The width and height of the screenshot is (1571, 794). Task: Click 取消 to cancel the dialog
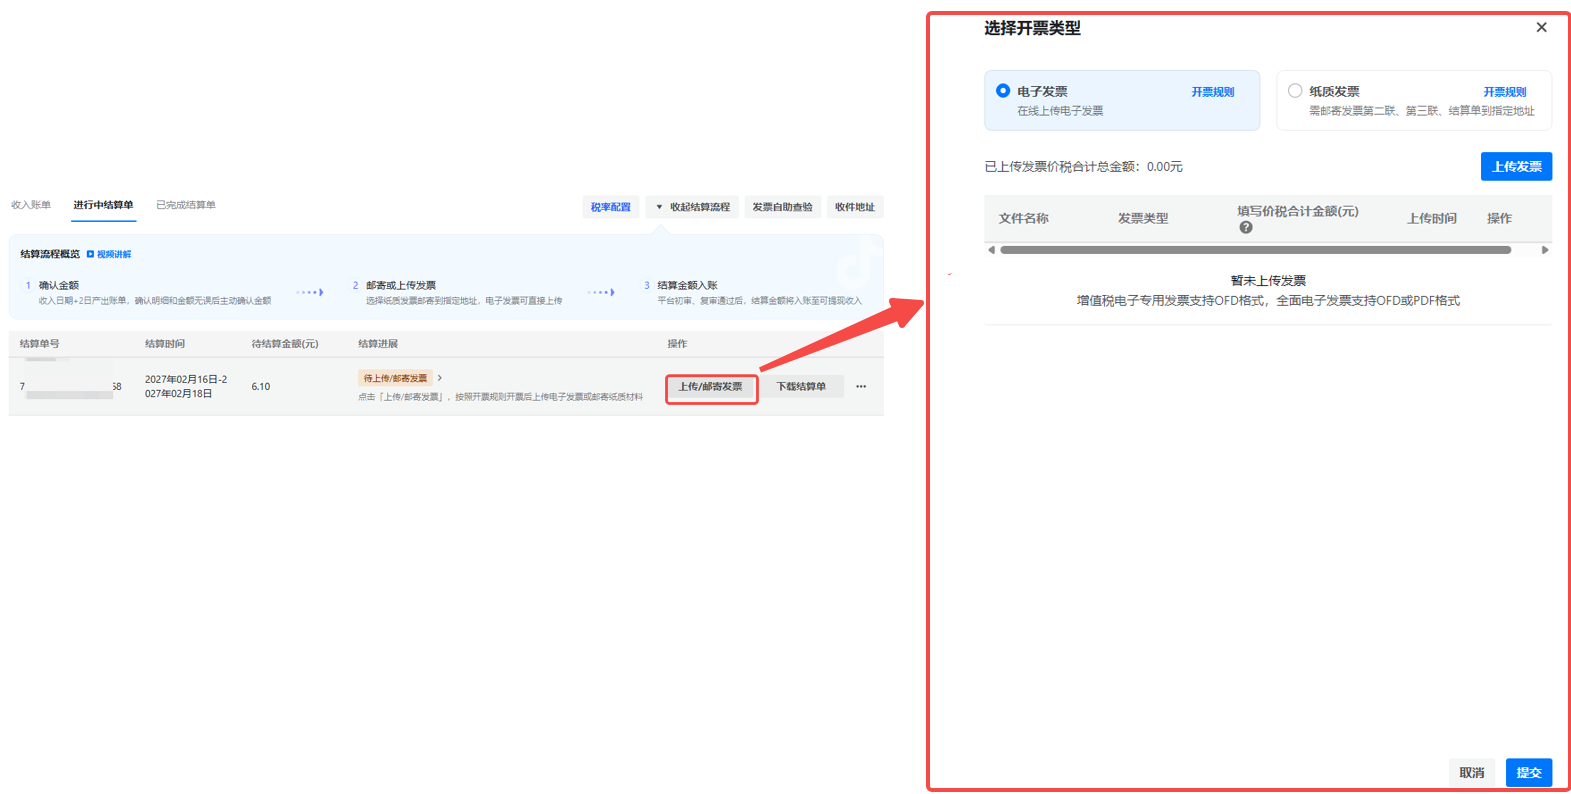(x=1471, y=772)
